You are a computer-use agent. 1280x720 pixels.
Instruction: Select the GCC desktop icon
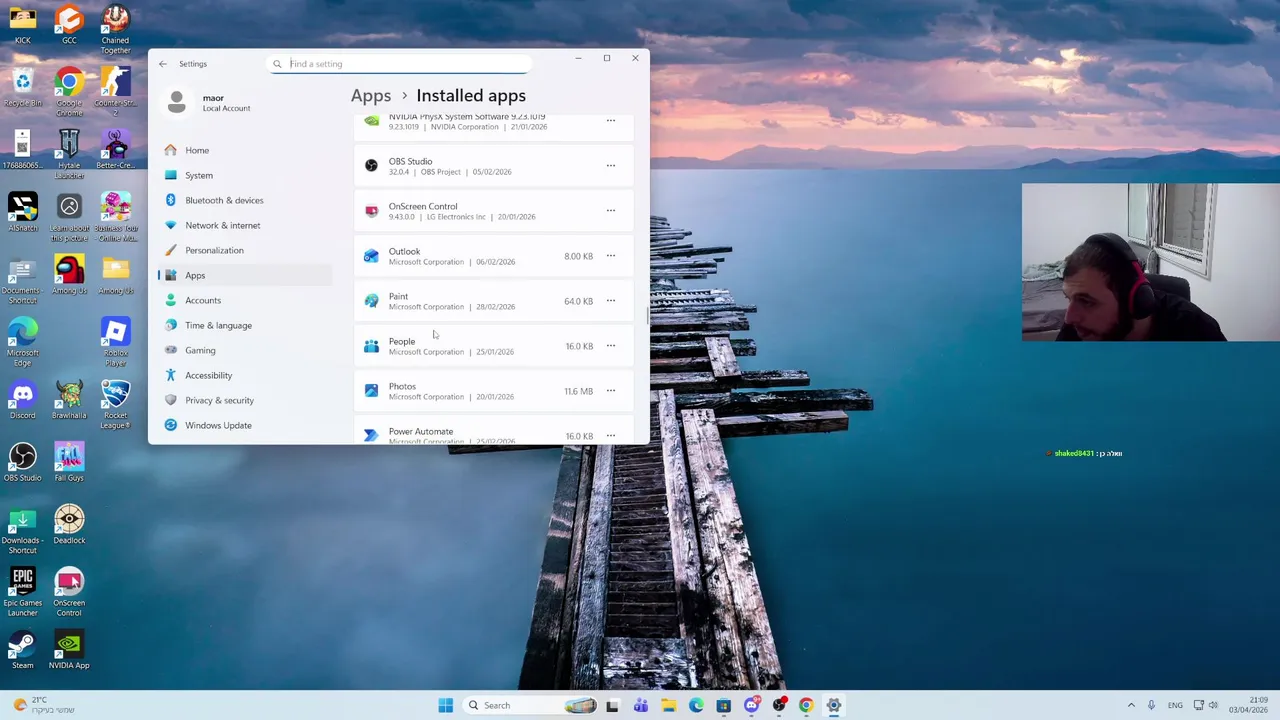69,25
